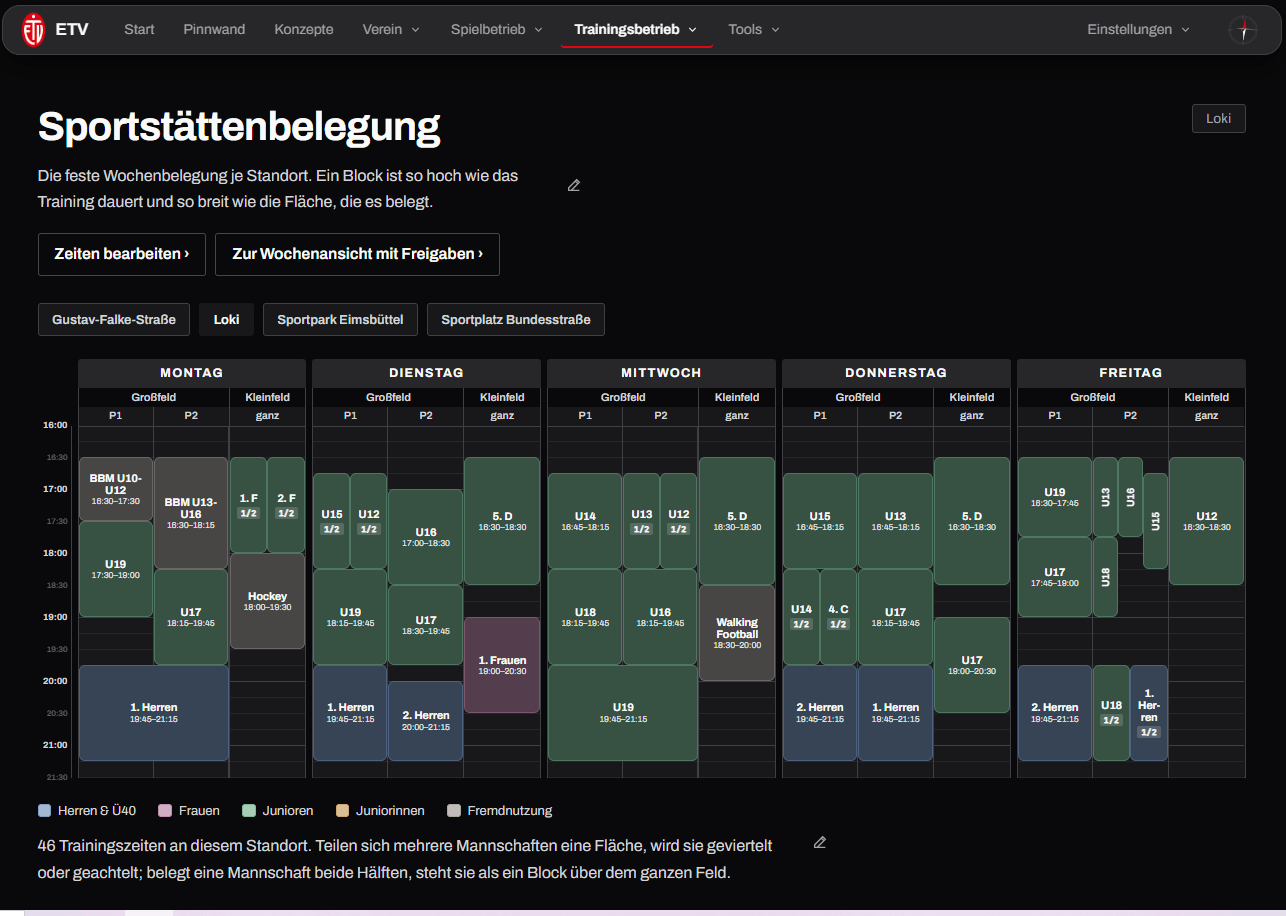Switch to the Gustav-Falke-Straße location tab
The height and width of the screenshot is (916, 1286).
[x=114, y=320]
